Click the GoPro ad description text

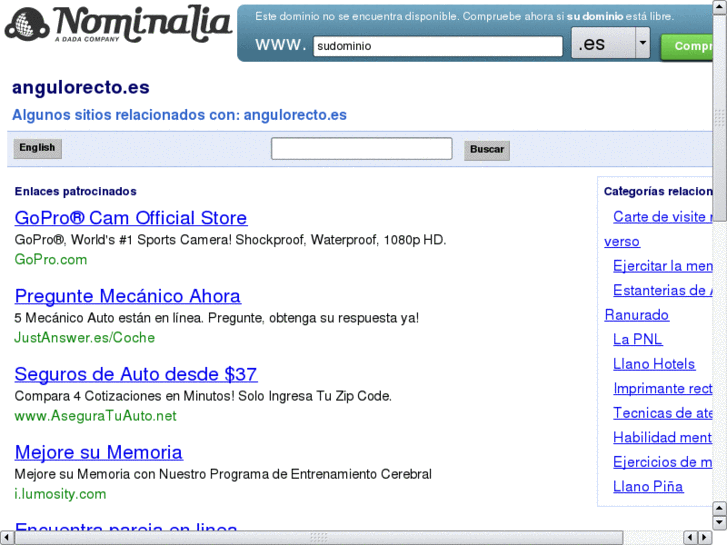230,240
